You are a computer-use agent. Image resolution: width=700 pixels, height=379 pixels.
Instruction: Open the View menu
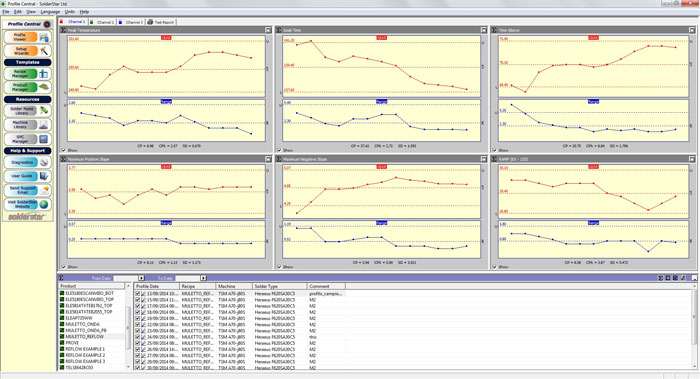coord(31,12)
